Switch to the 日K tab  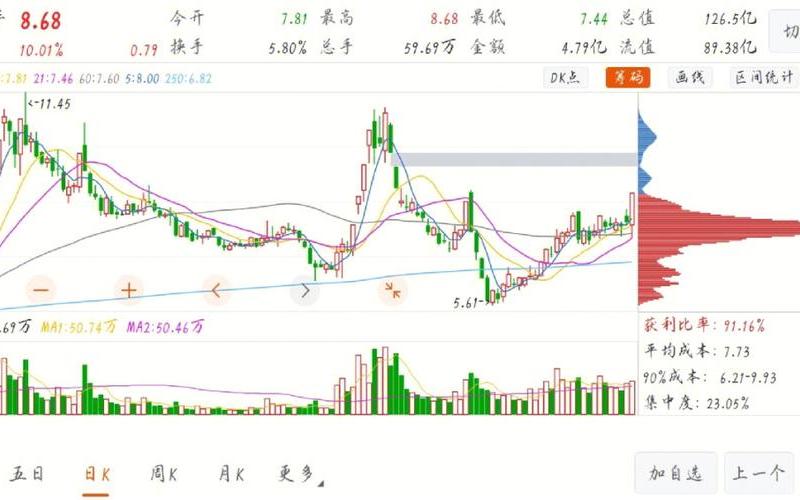pos(96,474)
